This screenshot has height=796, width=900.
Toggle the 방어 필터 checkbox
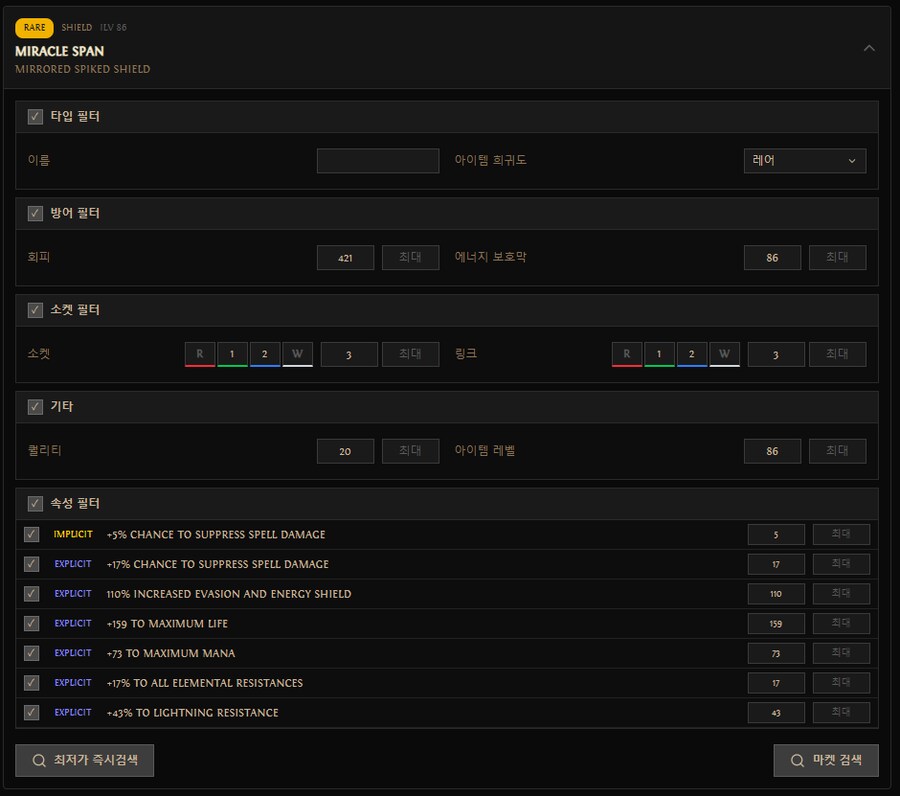[35, 214]
